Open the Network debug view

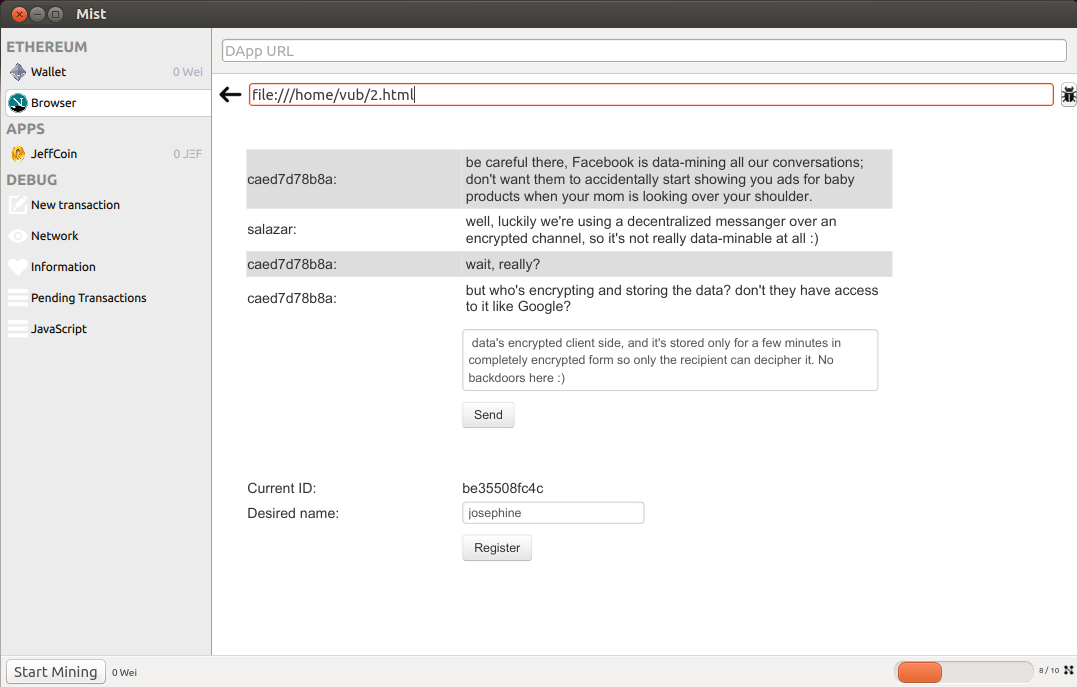tap(55, 236)
